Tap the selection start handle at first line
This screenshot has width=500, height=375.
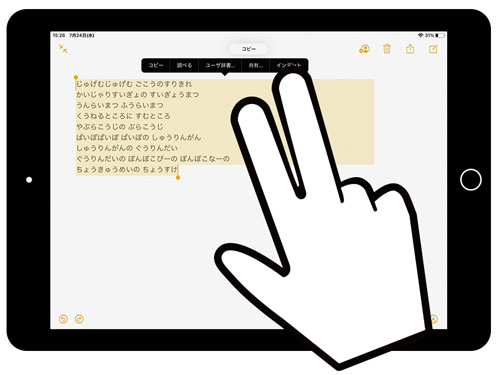[x=76, y=78]
